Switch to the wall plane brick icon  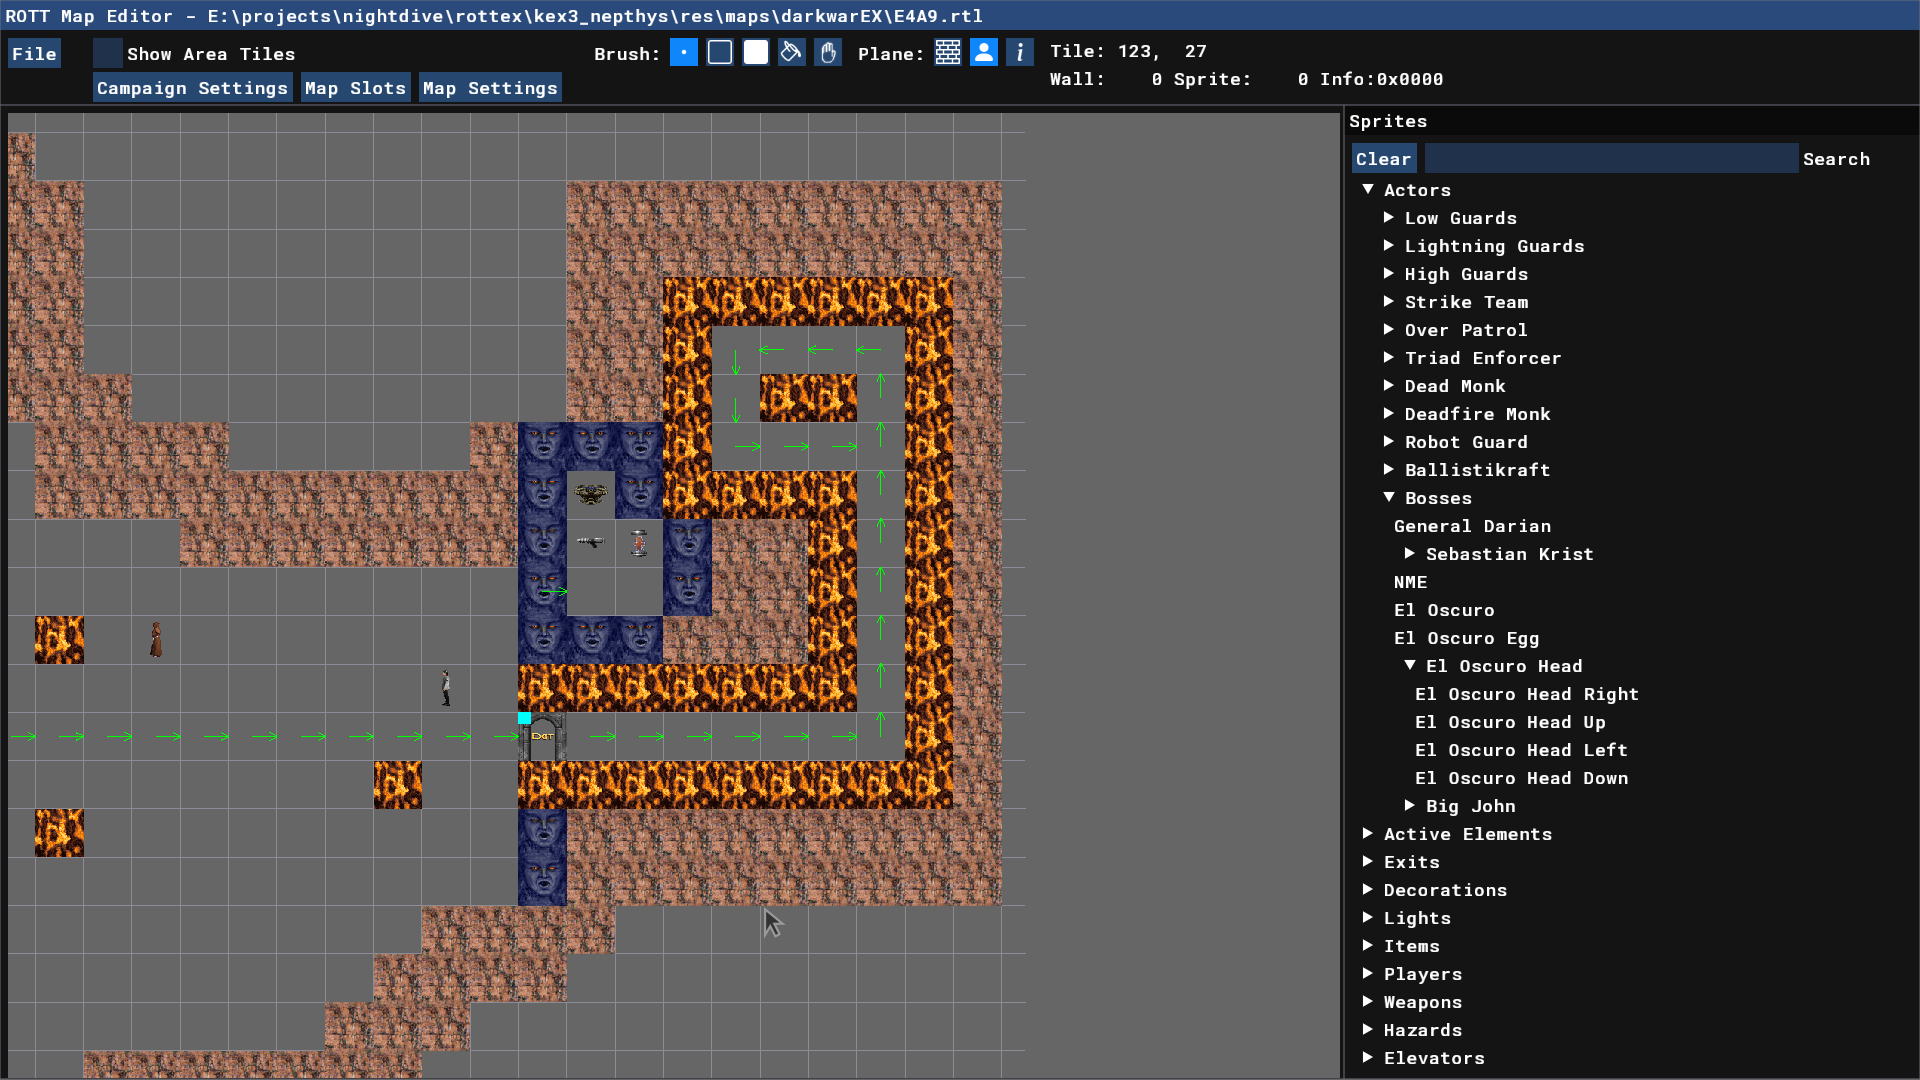[x=948, y=53]
